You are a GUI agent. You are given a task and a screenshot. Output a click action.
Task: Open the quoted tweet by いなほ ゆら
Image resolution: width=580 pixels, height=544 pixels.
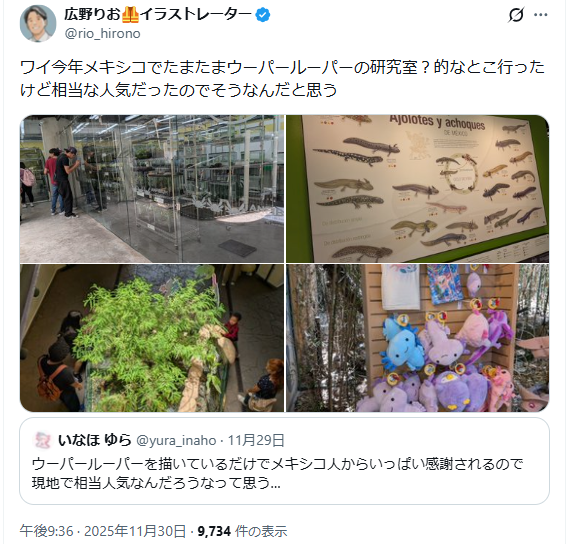pyautogui.click(x=284, y=461)
